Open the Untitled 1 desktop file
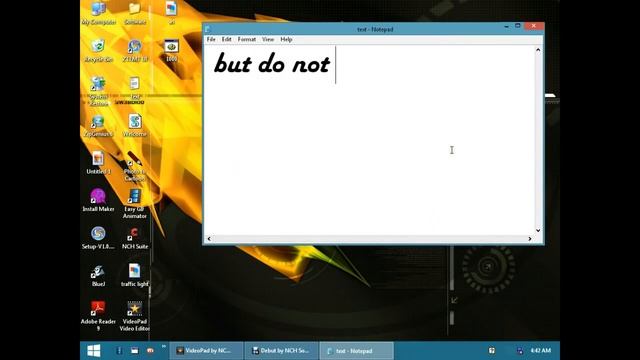This screenshot has height=360, width=640. (98, 162)
